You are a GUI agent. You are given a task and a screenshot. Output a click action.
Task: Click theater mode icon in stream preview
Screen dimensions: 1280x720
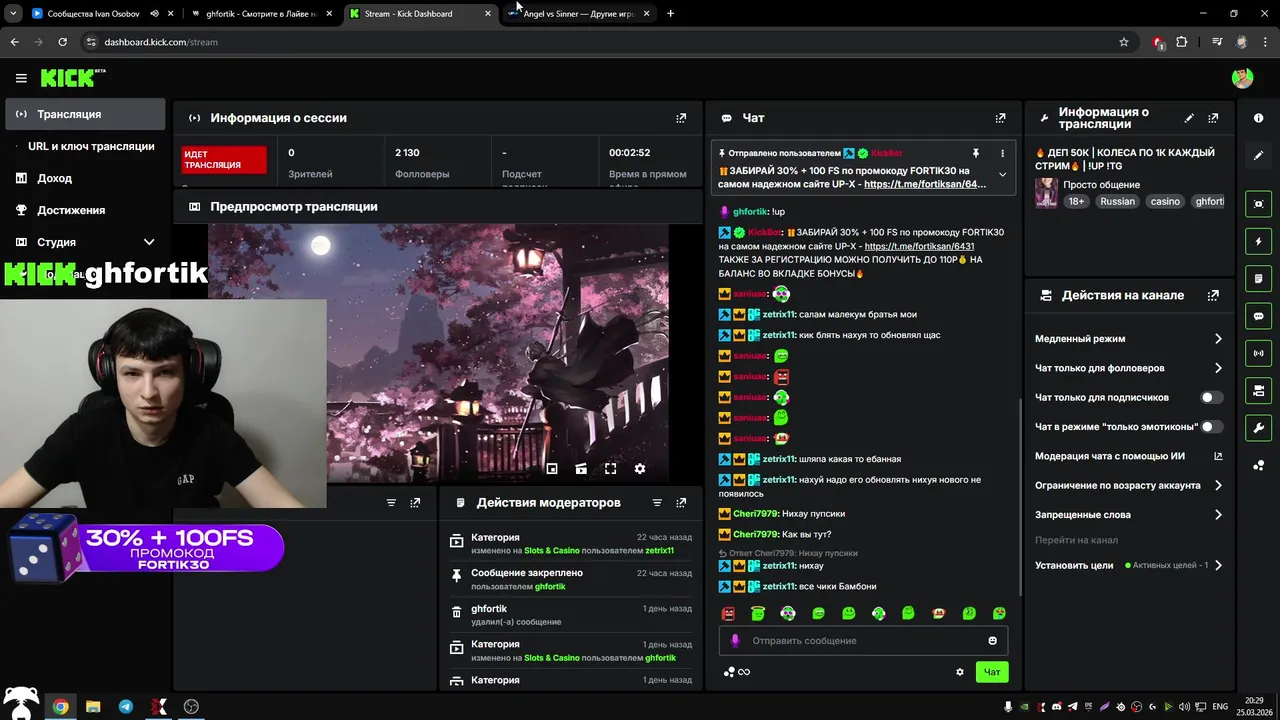coord(581,468)
